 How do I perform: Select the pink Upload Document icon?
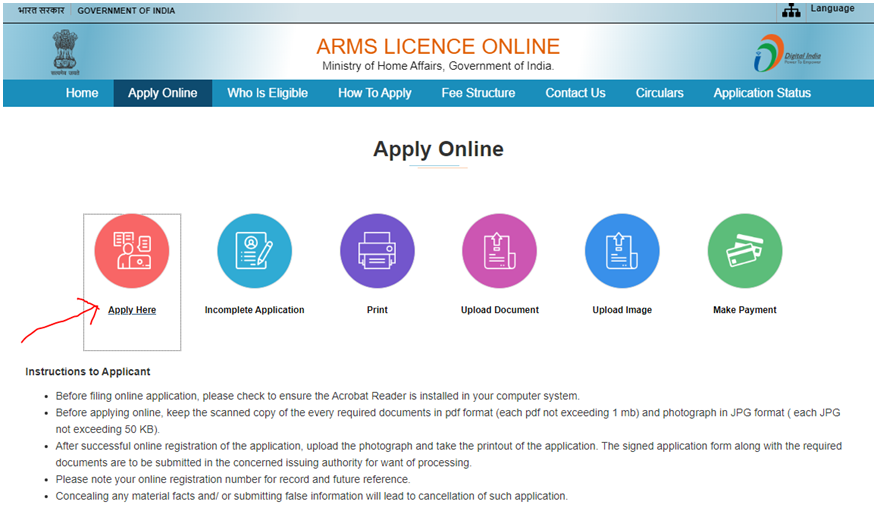(x=499, y=251)
